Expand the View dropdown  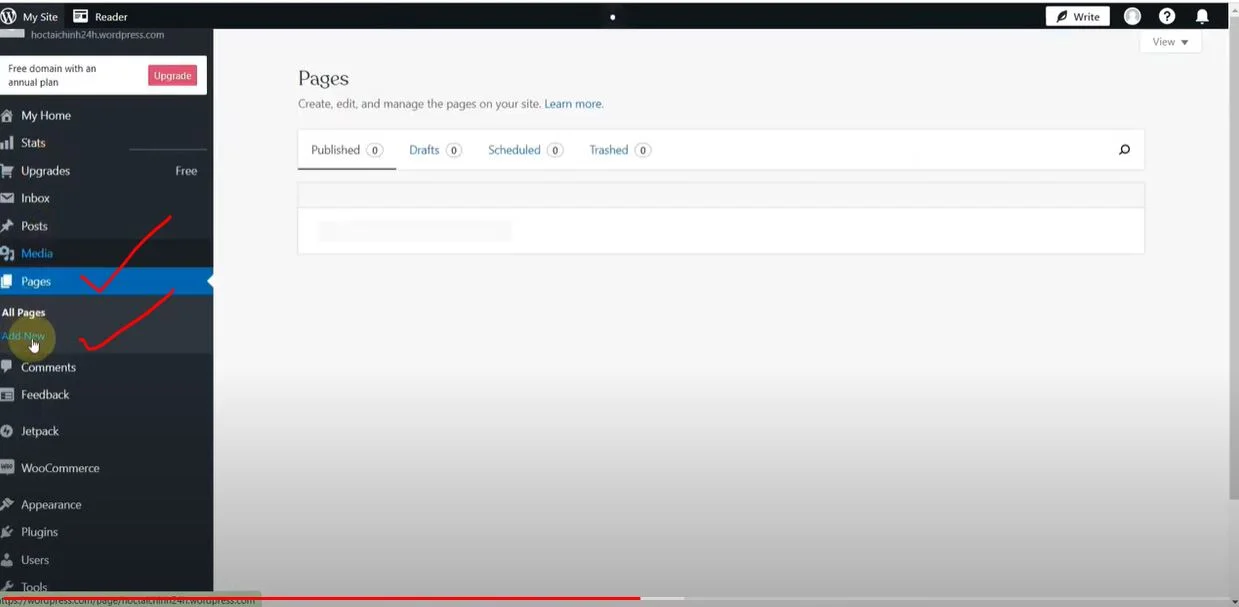click(x=1170, y=42)
